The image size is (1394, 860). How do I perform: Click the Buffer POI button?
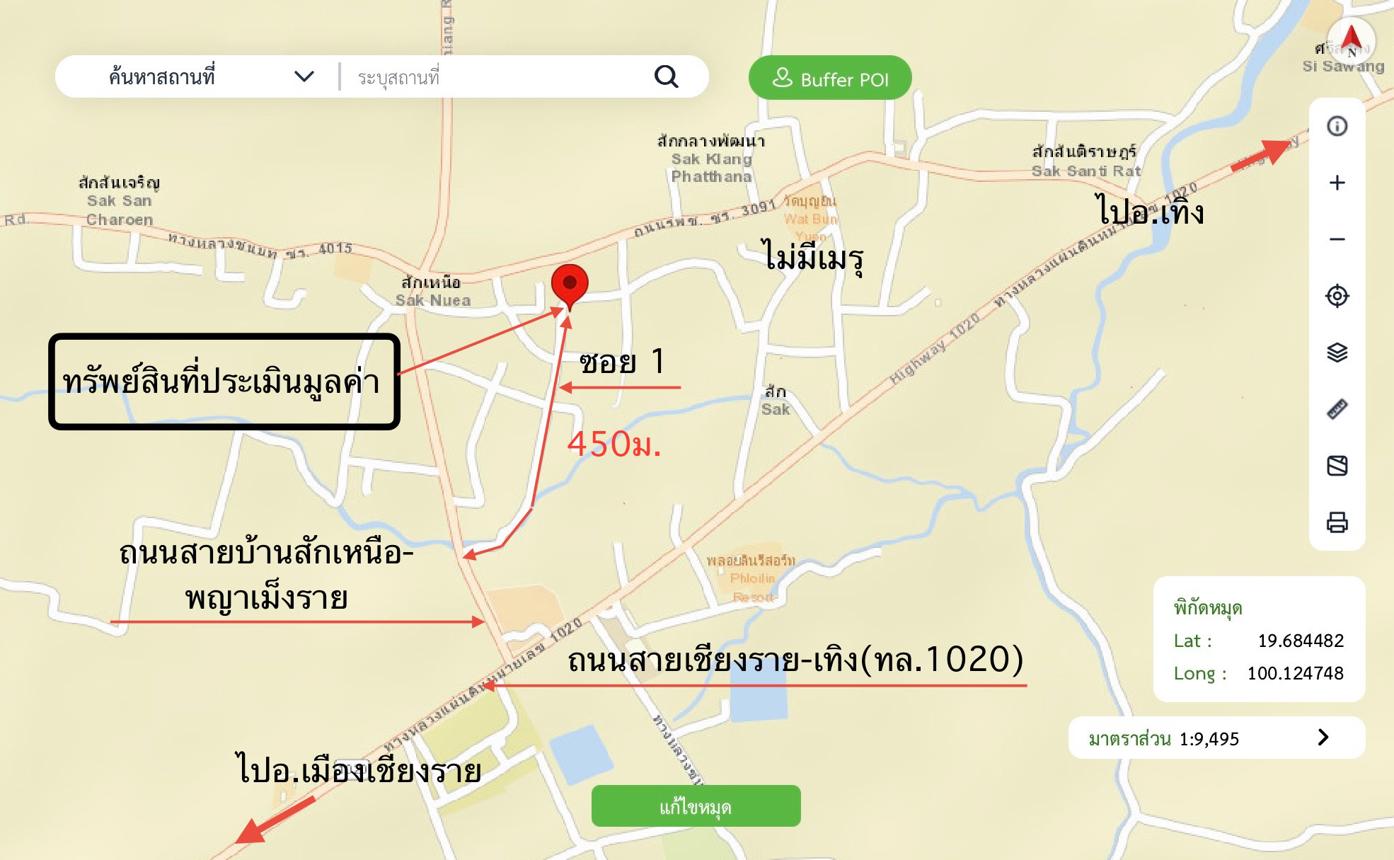point(830,78)
